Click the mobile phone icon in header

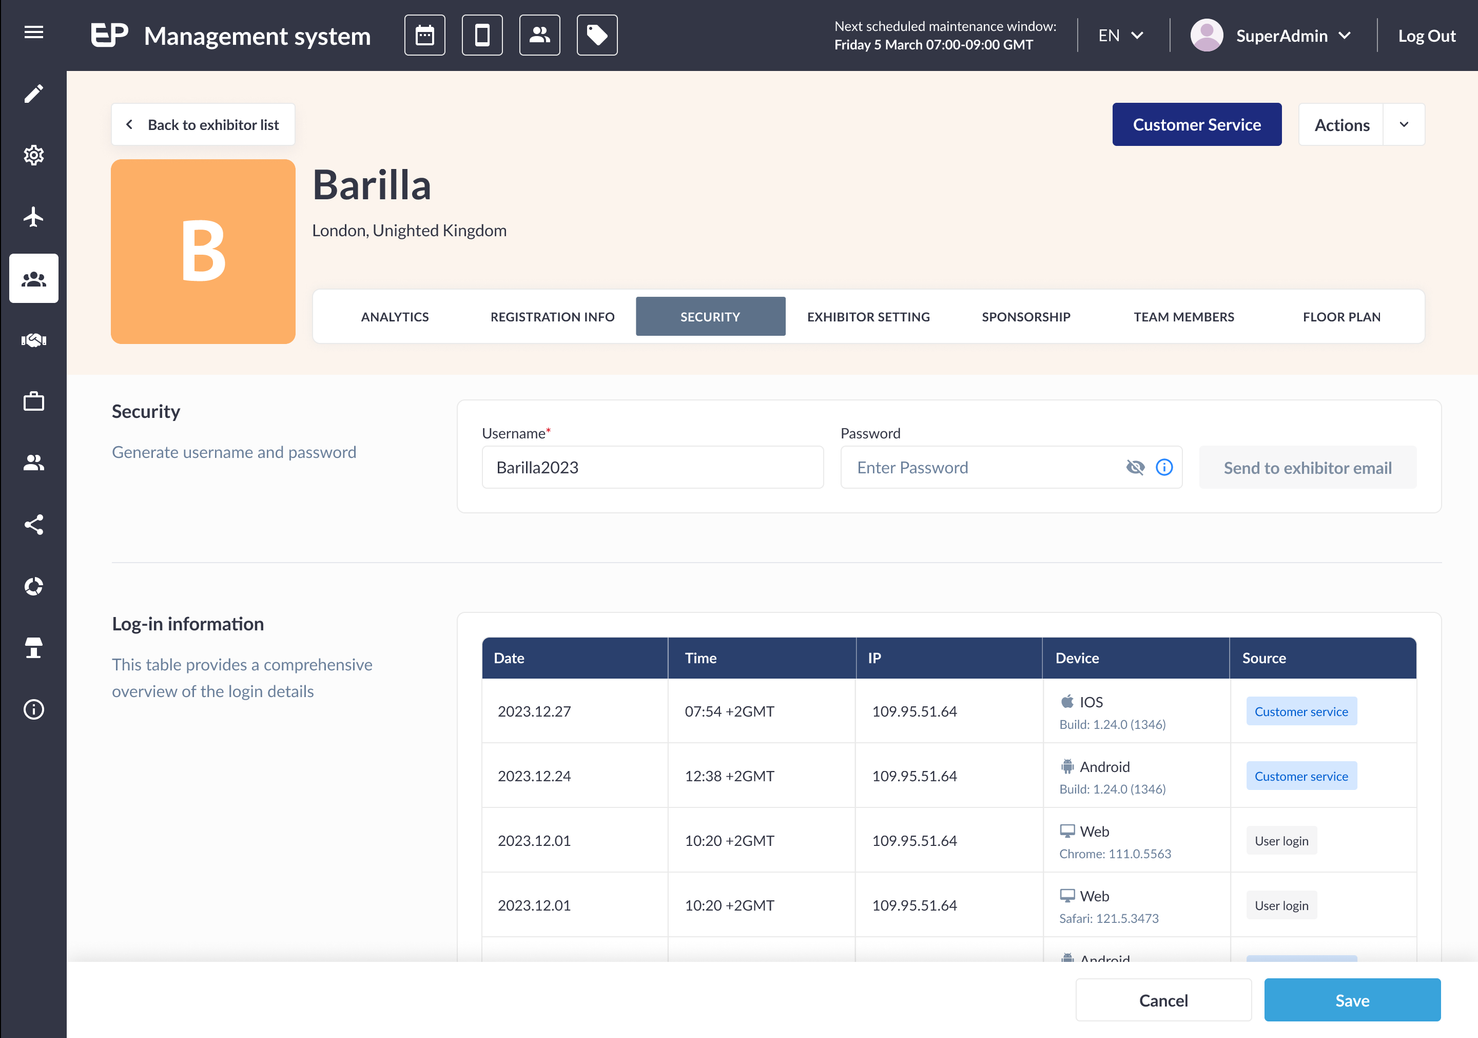482,35
